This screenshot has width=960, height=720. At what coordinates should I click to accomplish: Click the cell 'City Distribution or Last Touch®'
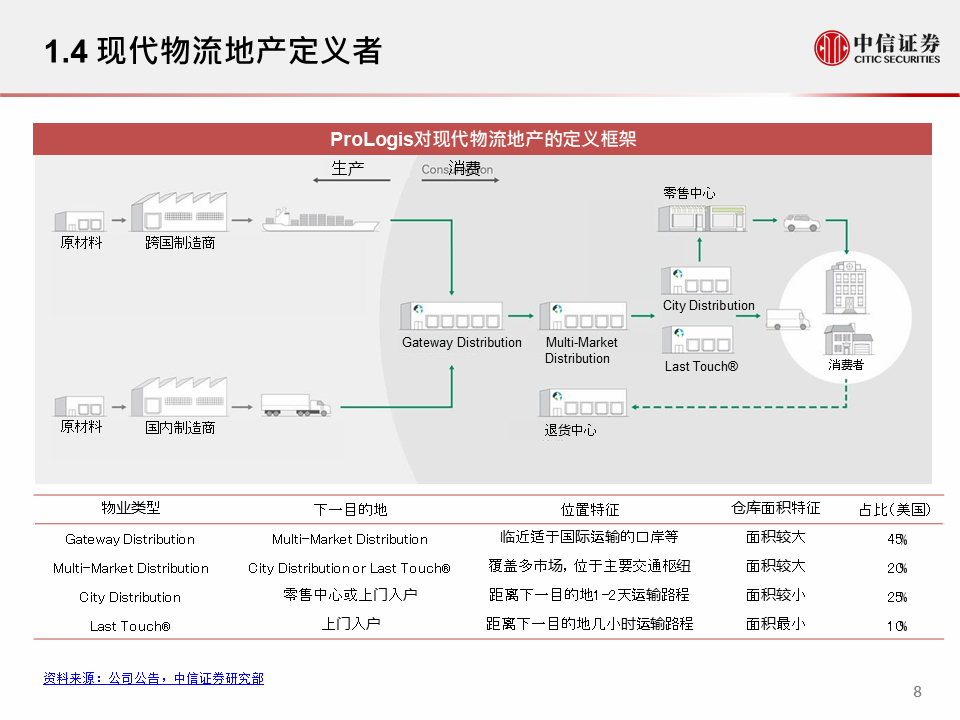349,568
